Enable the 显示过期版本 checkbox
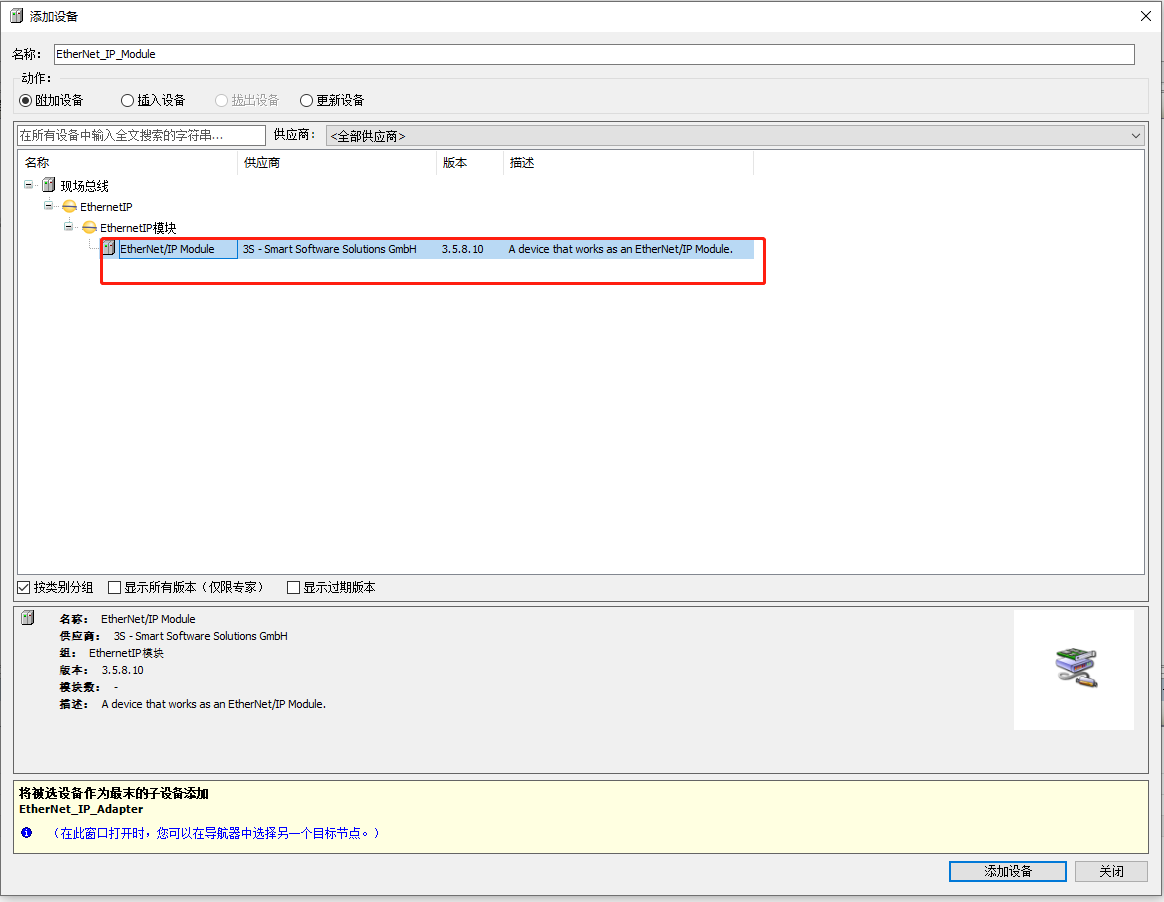Screen dimensions: 1164x902 (293, 587)
